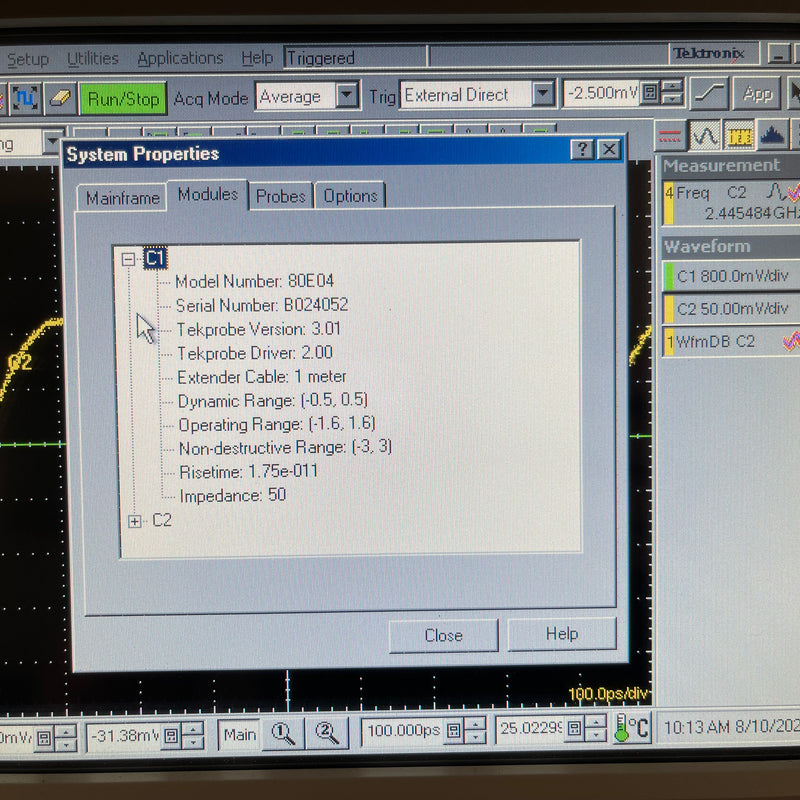The width and height of the screenshot is (800, 800).
Task: Select the Dynamic Range row
Action: click(273, 401)
